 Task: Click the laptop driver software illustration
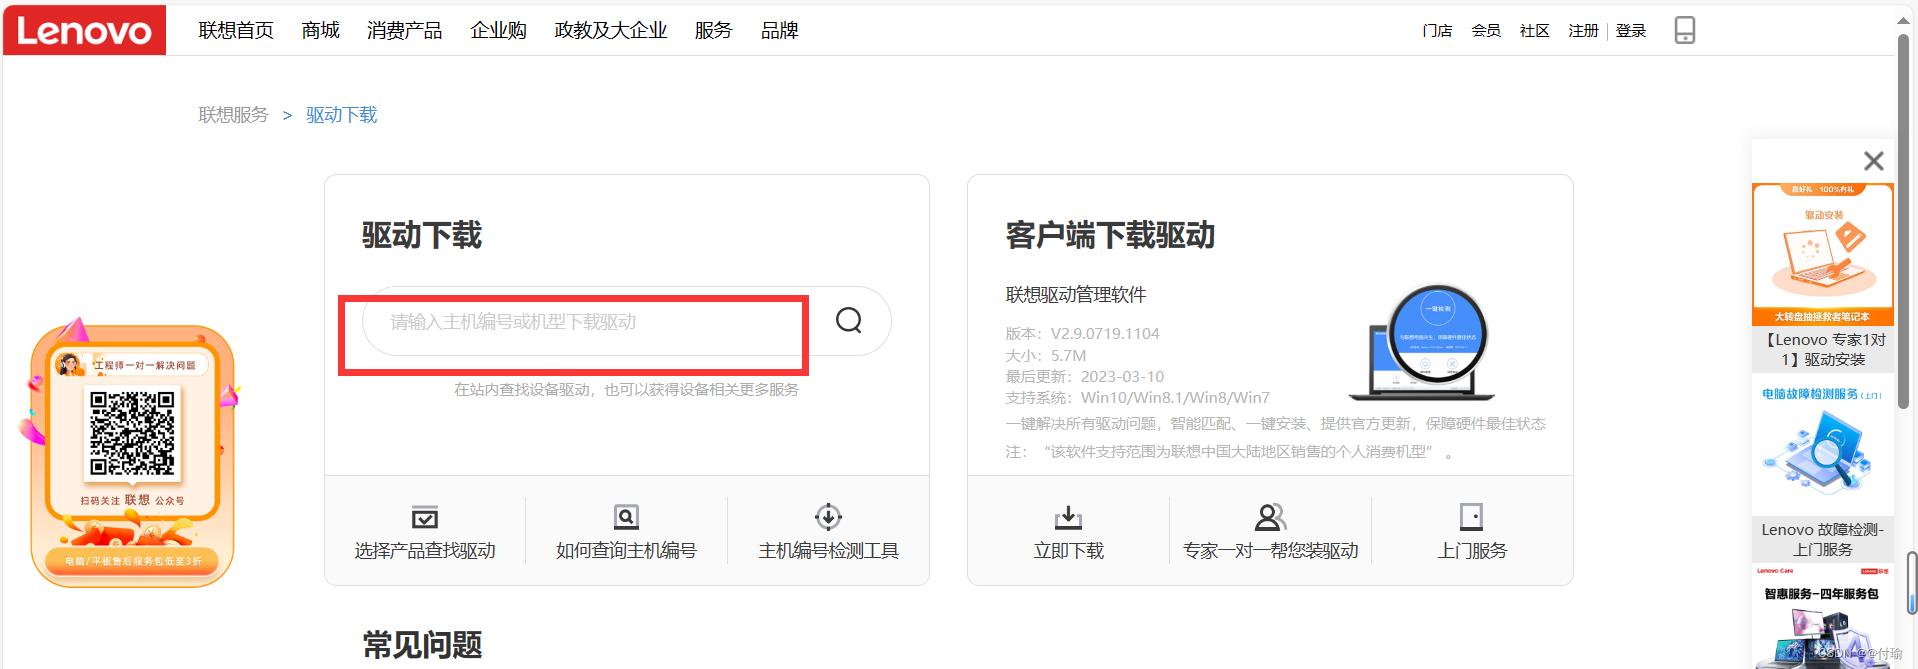point(1424,342)
